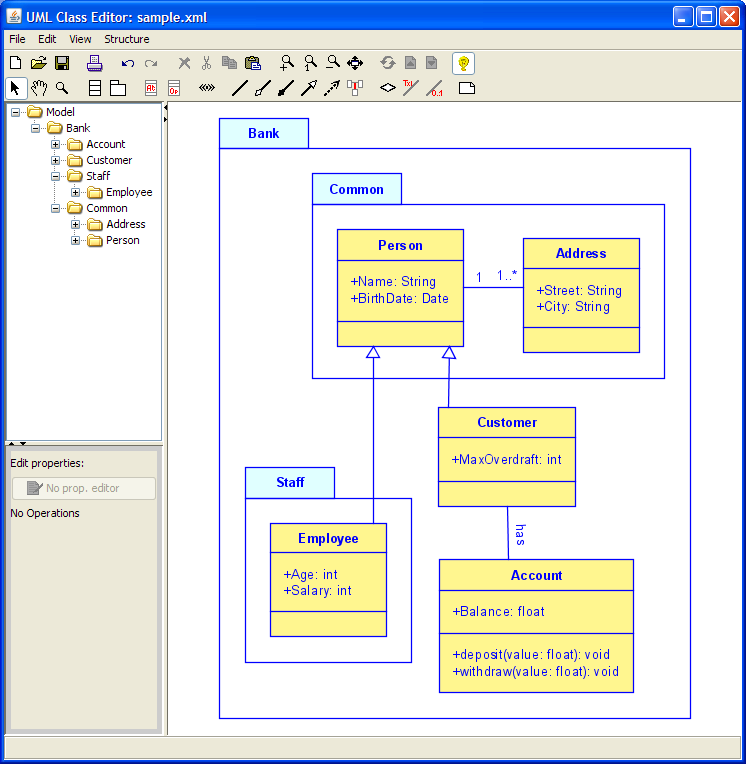Select the note shape tool

tap(466, 88)
